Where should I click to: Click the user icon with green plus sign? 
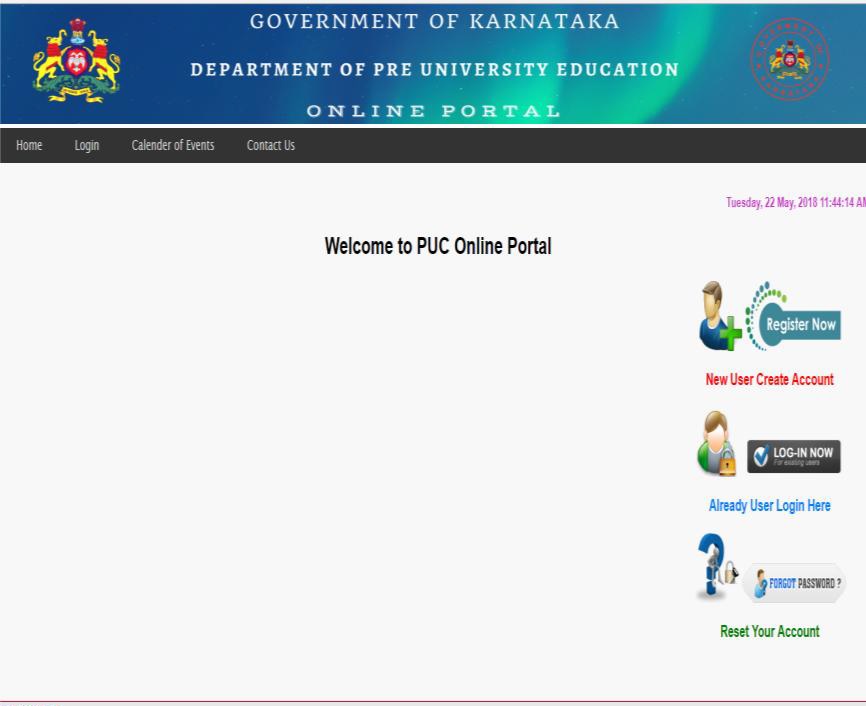pos(719,318)
